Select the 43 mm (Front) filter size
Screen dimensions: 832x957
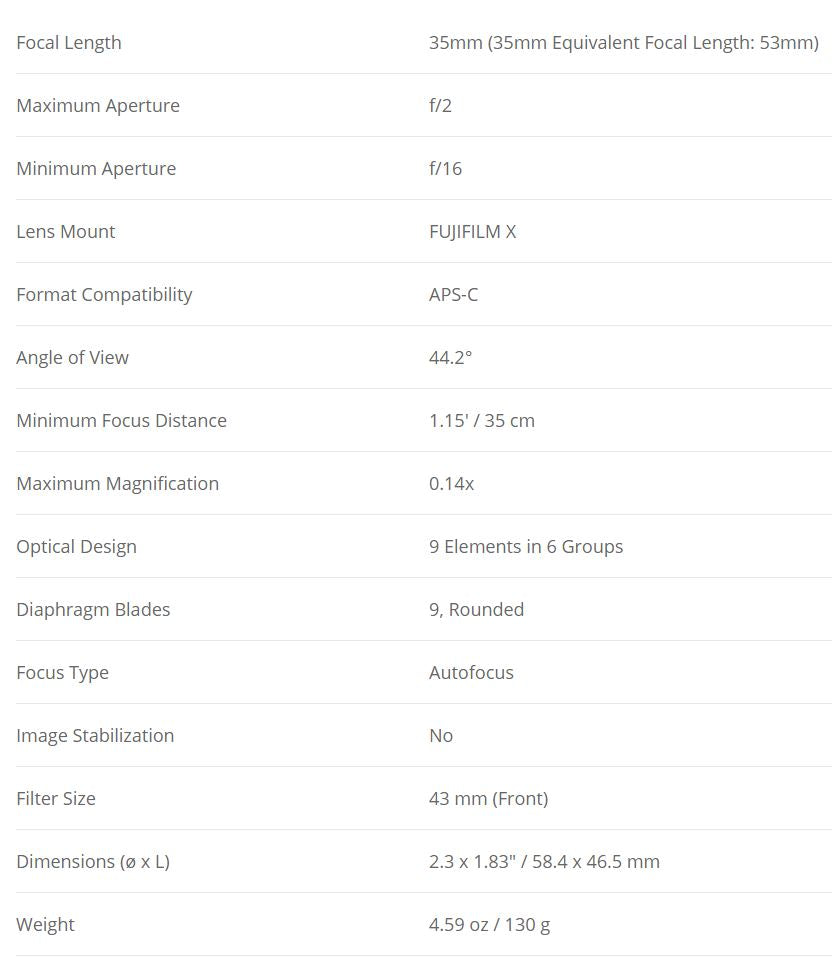coord(488,799)
